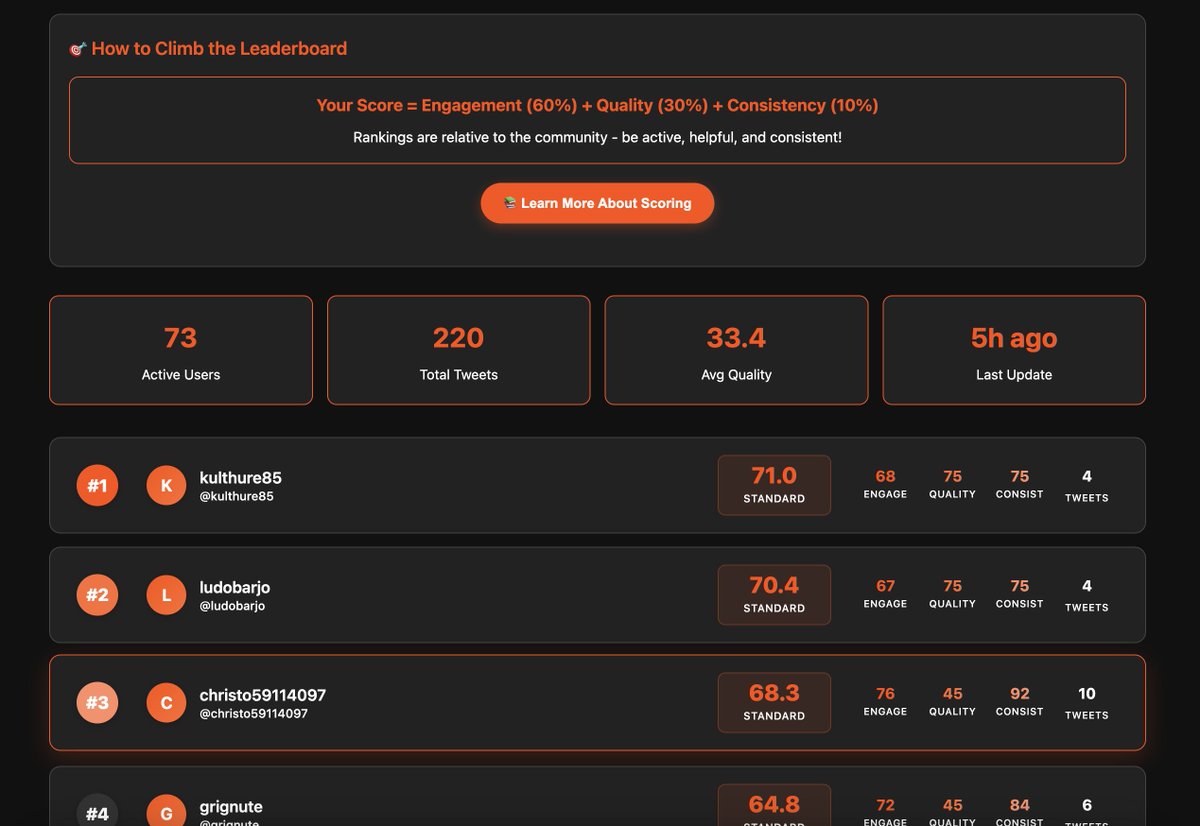
Task: Click the #1 rank badge
Action: [97, 486]
